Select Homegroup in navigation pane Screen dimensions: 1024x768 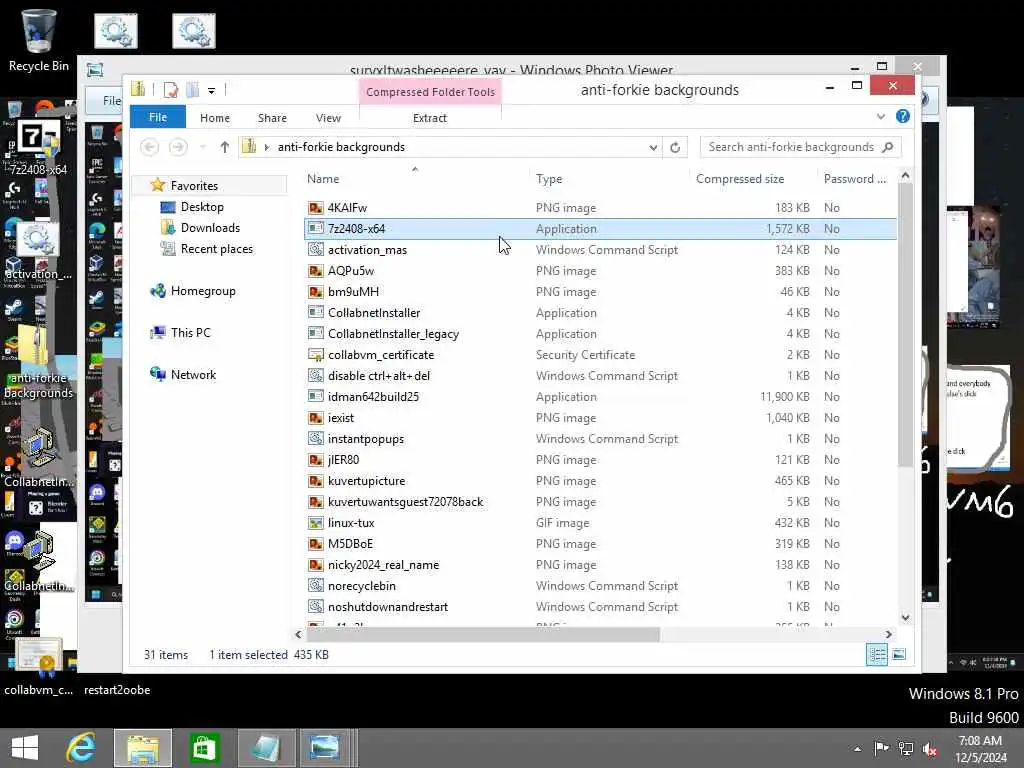point(203,291)
